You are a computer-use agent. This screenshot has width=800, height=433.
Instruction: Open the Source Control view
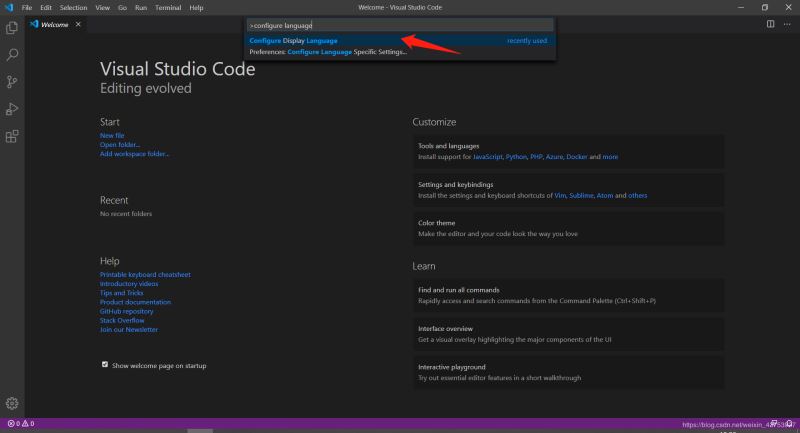(12, 82)
